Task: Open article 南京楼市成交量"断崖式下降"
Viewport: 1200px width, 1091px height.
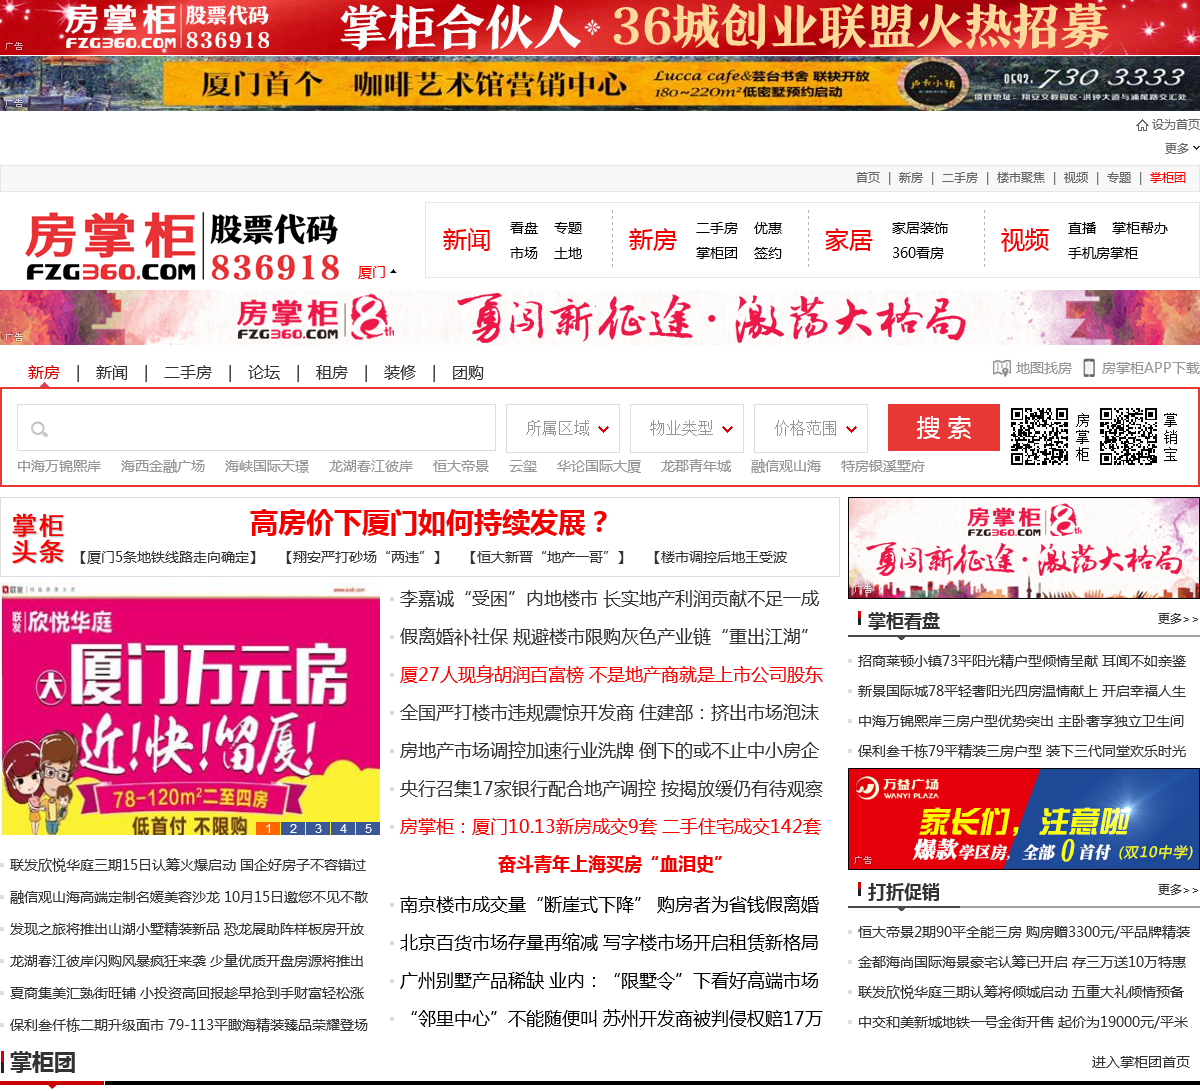Action: pyautogui.click(x=609, y=905)
